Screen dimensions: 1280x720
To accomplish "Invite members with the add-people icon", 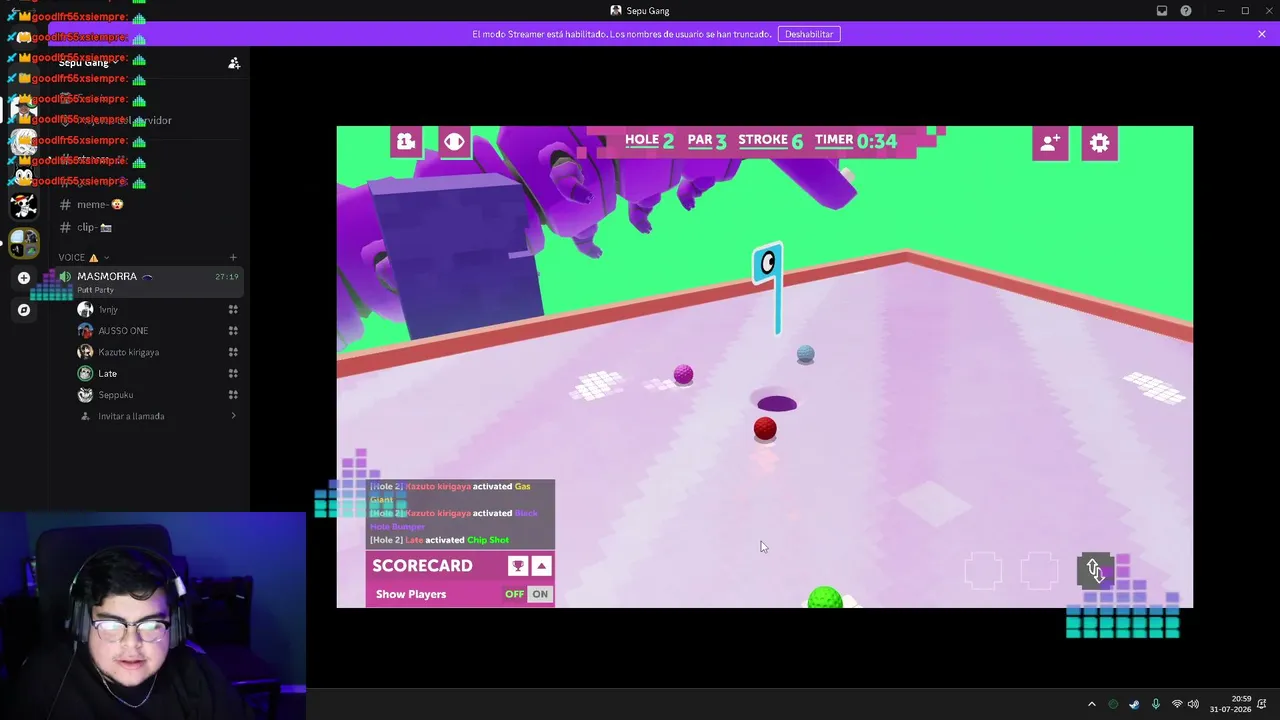I will coord(234,63).
